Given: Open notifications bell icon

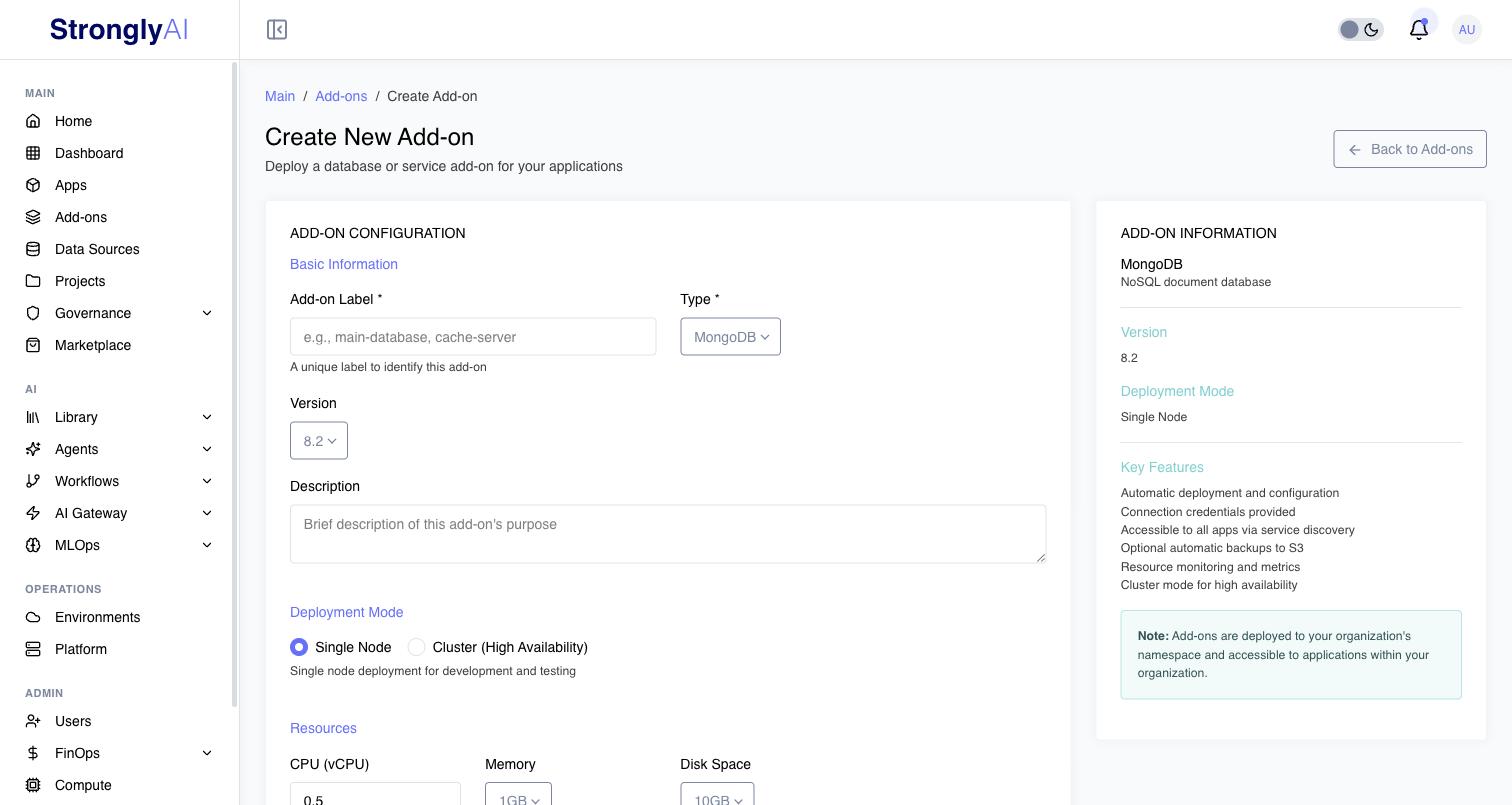Looking at the screenshot, I should [x=1418, y=30].
